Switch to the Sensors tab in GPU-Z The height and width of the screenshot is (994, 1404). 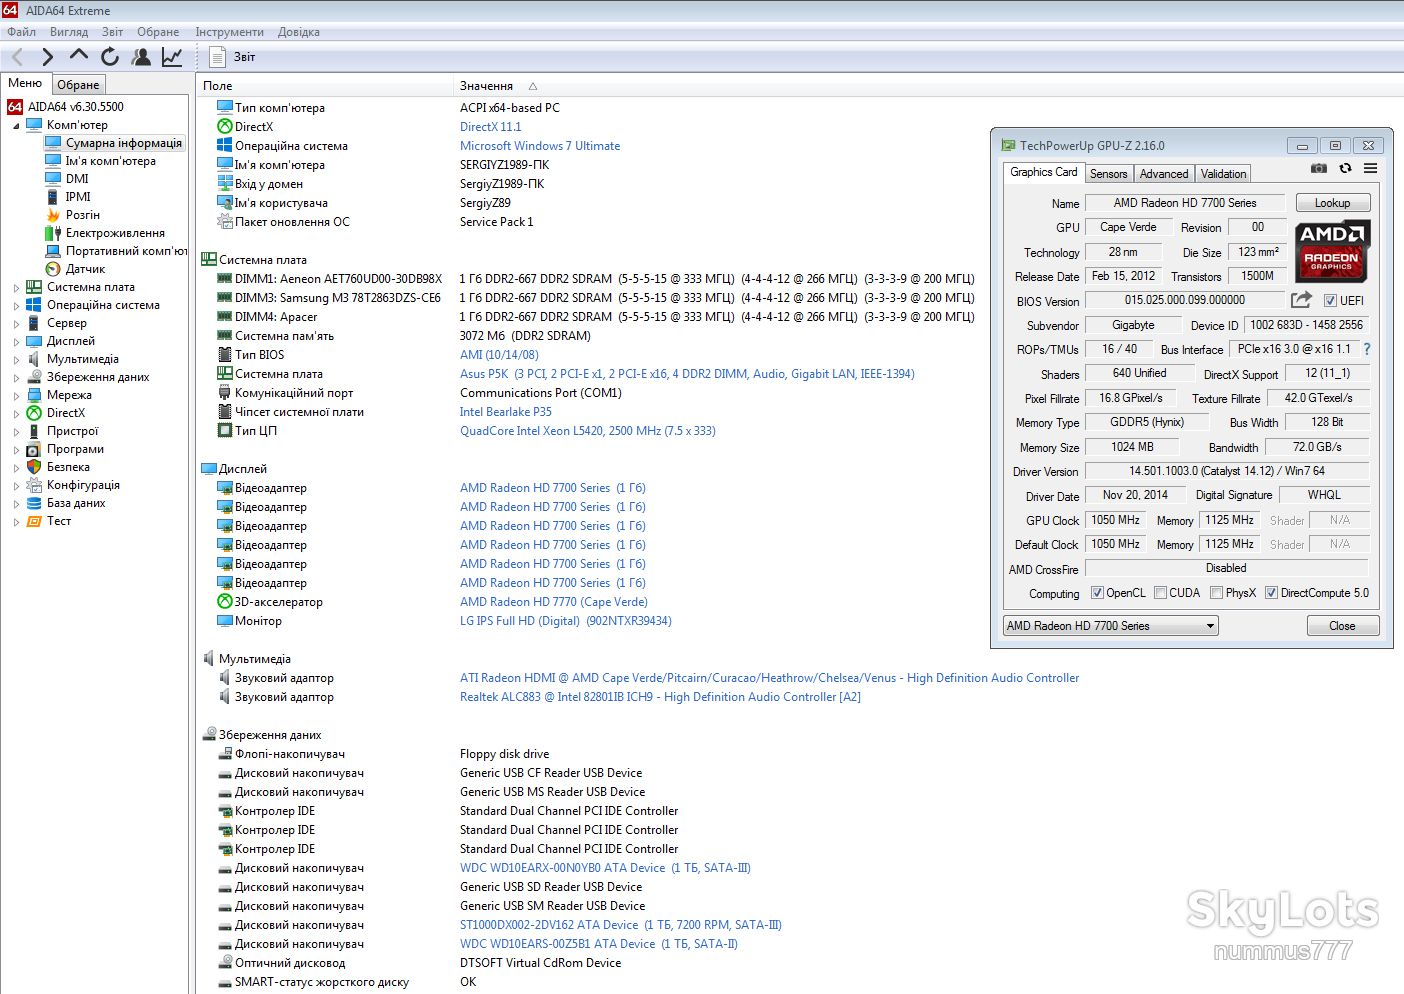point(1108,174)
